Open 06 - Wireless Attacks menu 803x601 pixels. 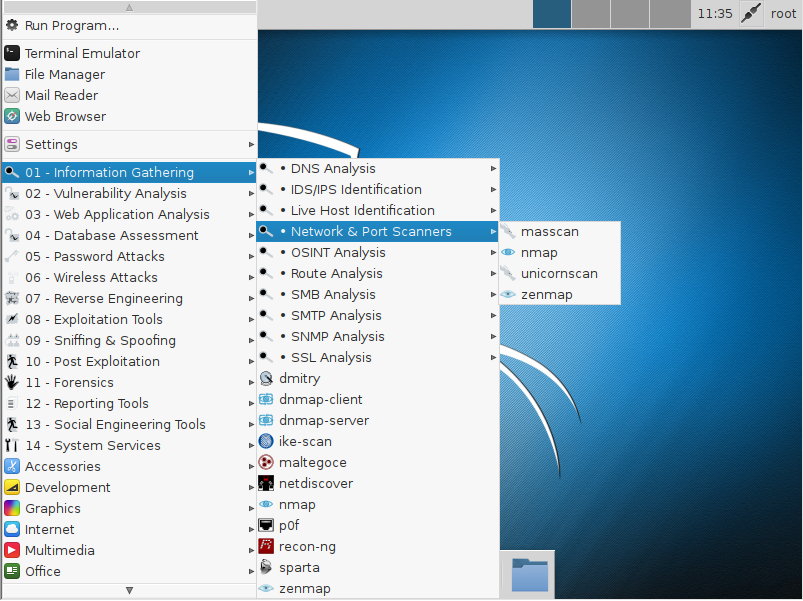click(x=129, y=277)
